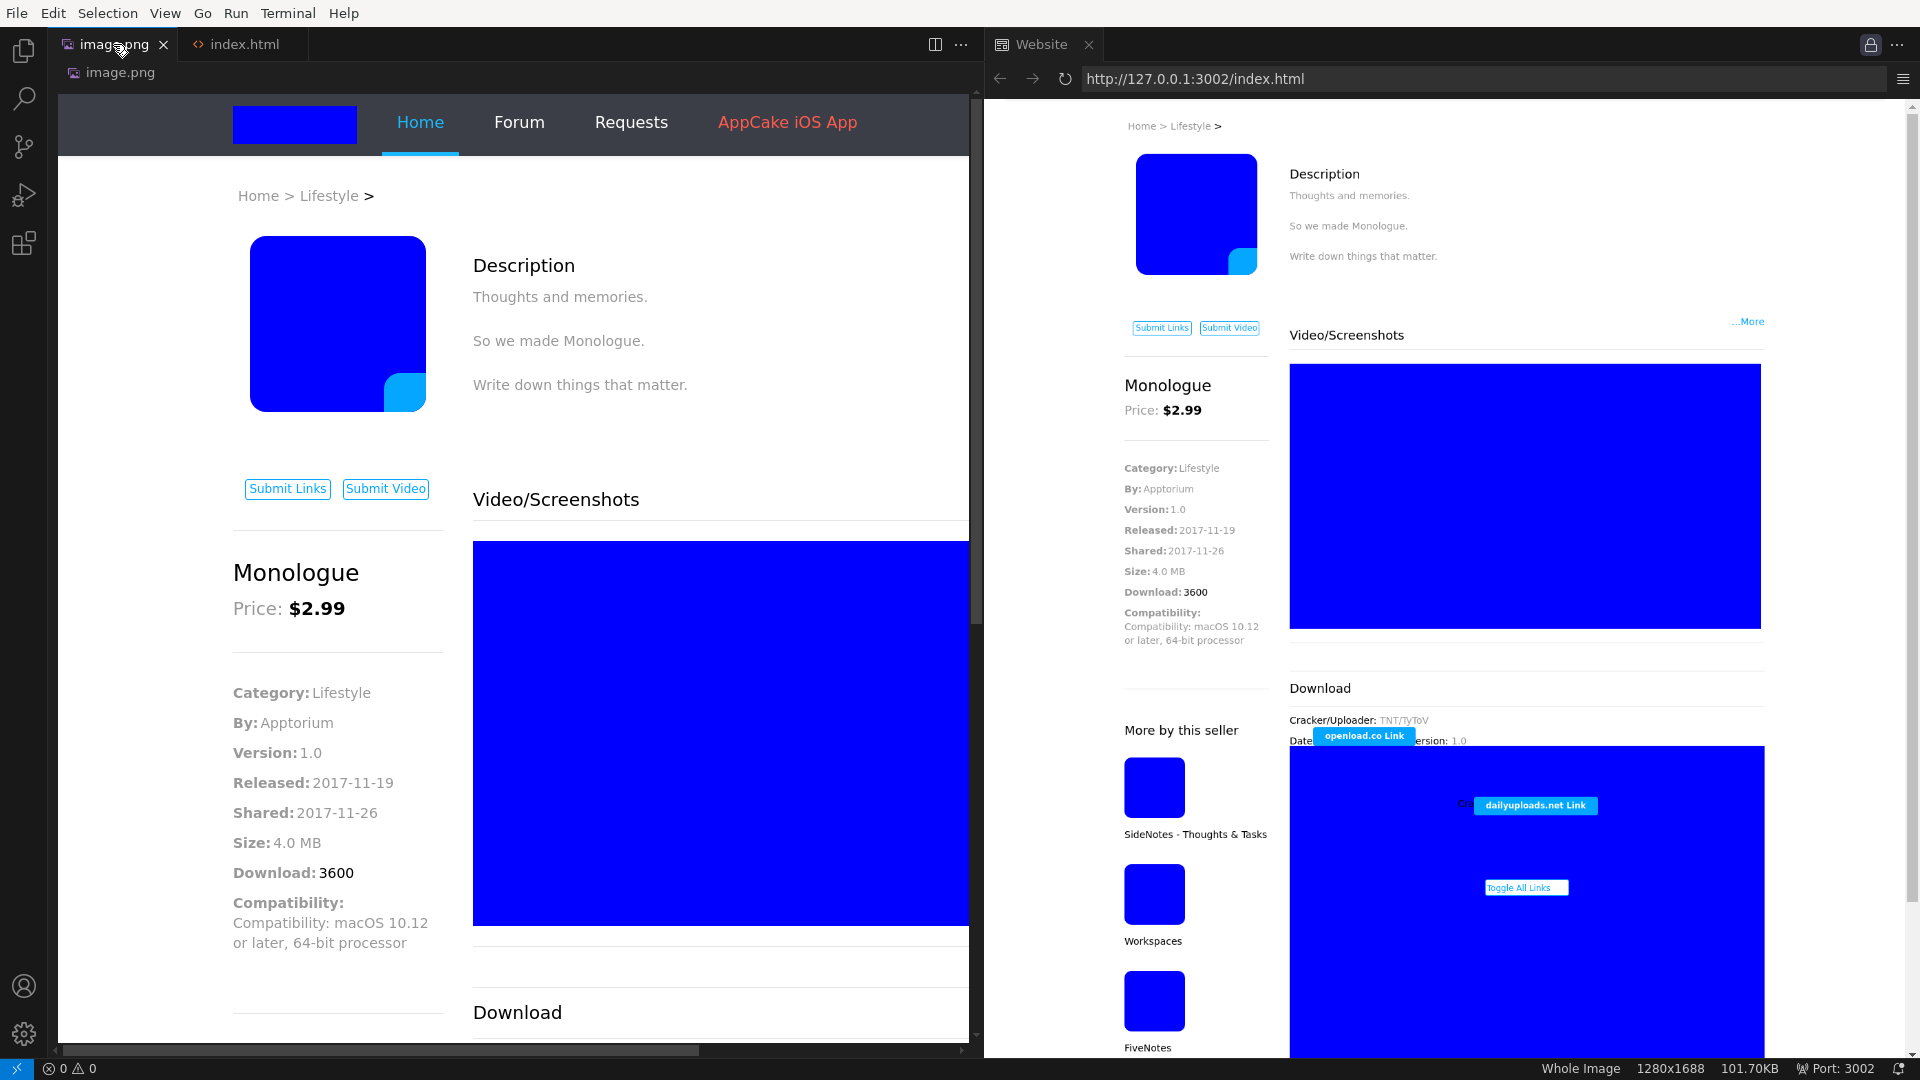This screenshot has width=1920, height=1080.
Task: Open the Manage gear icon
Action: 24,1034
